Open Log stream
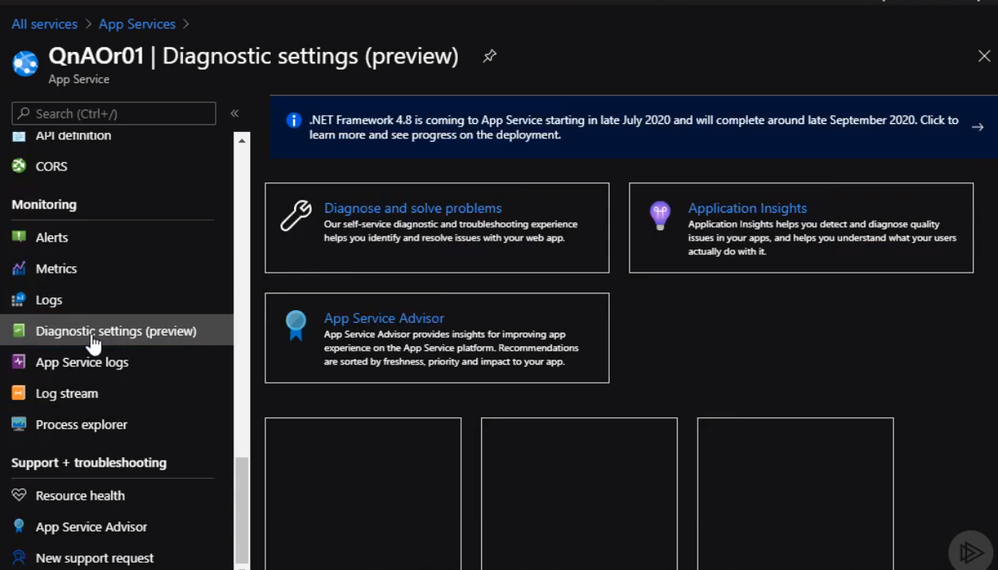Screen dimensions: 998x570 (x=67, y=393)
